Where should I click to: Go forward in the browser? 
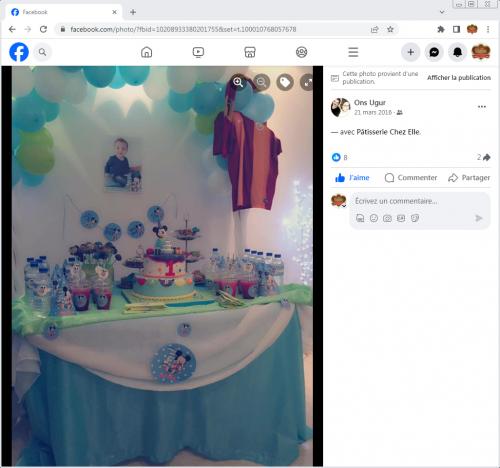click(28, 29)
